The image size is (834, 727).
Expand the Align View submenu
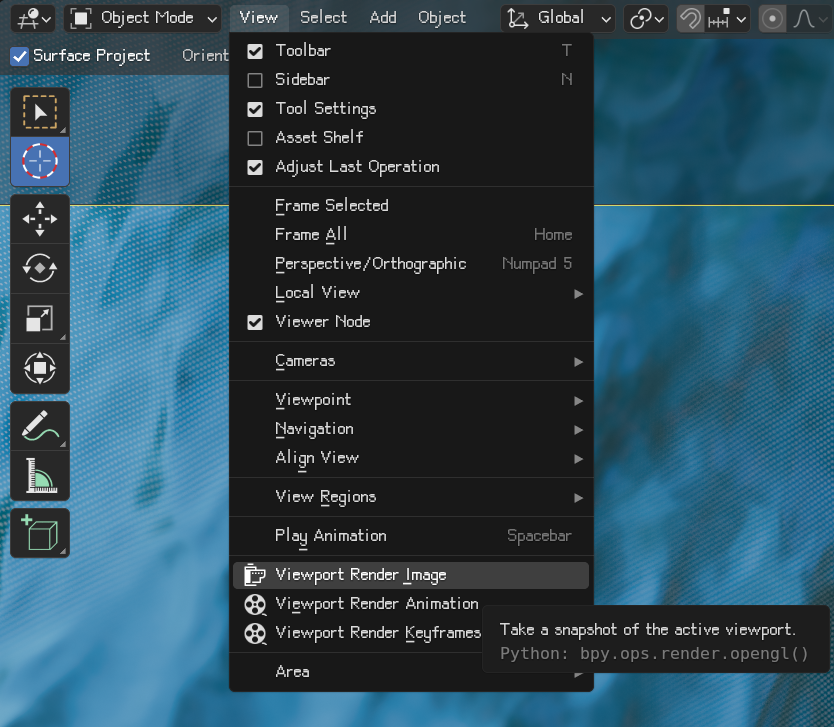(411, 458)
